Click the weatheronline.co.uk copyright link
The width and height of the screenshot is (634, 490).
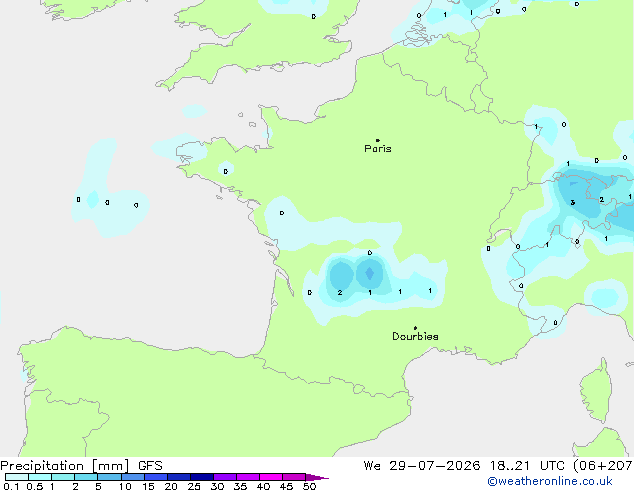[x=550, y=481]
